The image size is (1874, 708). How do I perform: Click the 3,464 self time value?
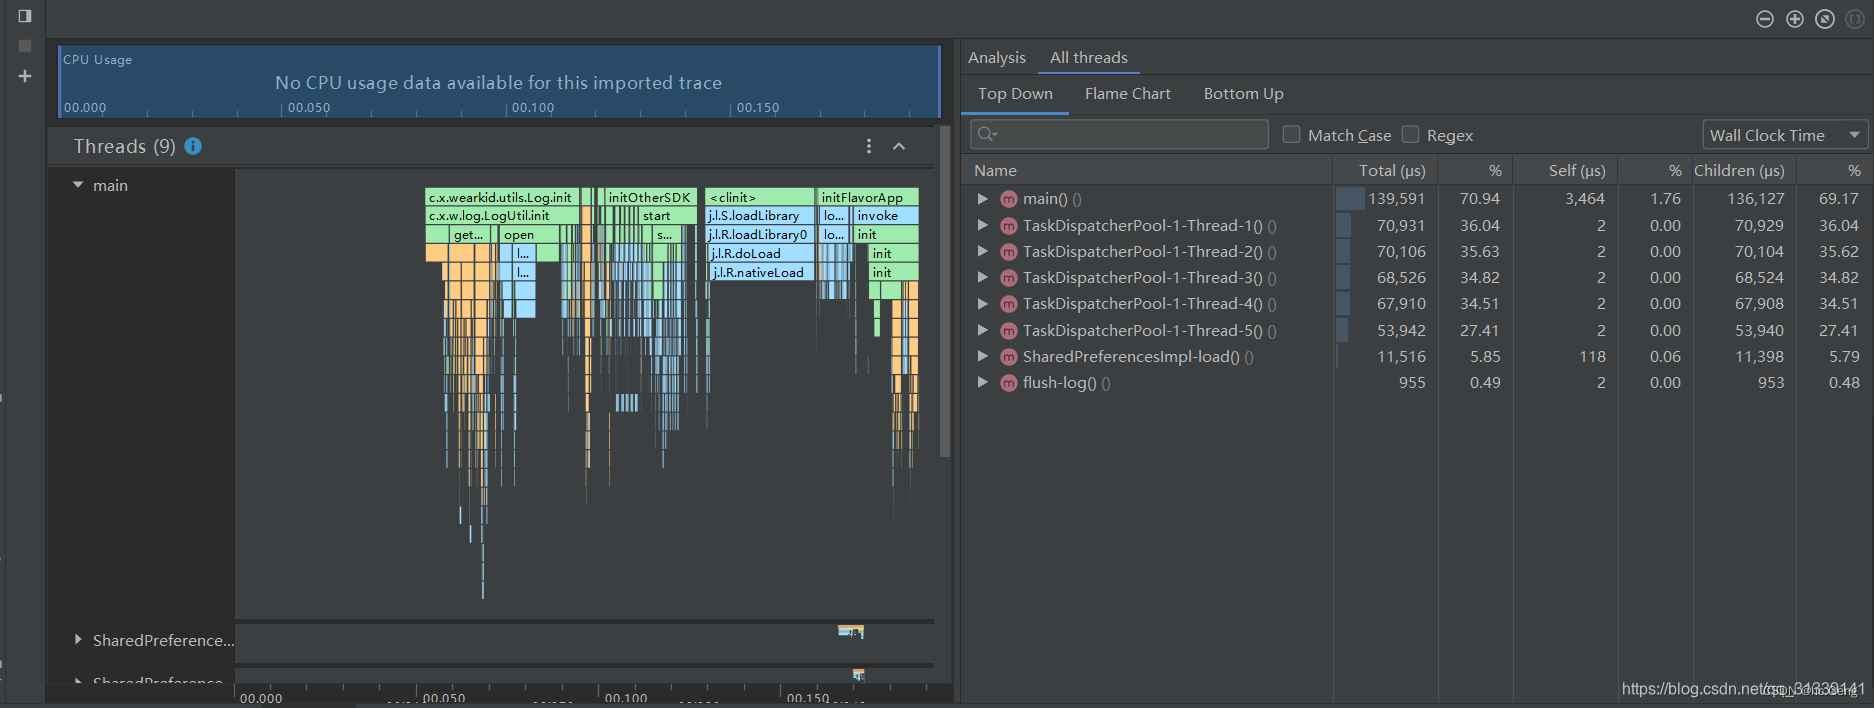1585,199
